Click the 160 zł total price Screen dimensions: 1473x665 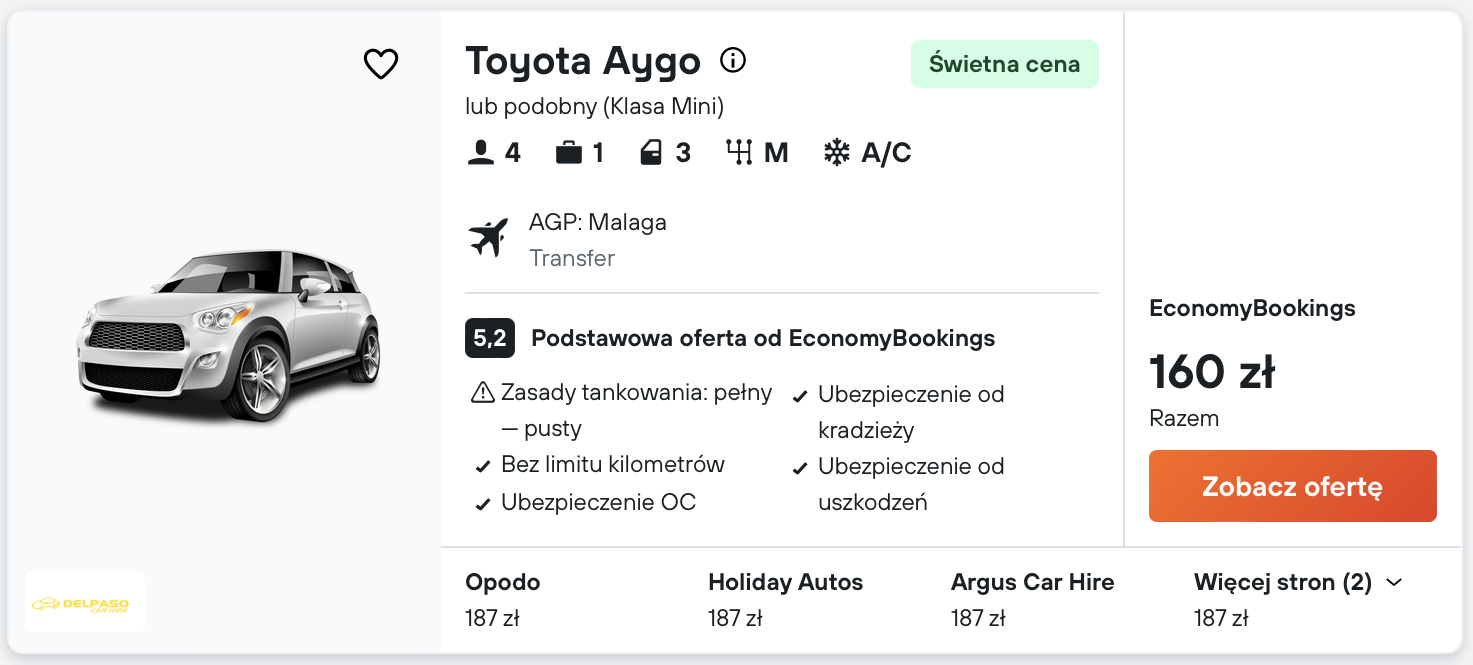1212,372
